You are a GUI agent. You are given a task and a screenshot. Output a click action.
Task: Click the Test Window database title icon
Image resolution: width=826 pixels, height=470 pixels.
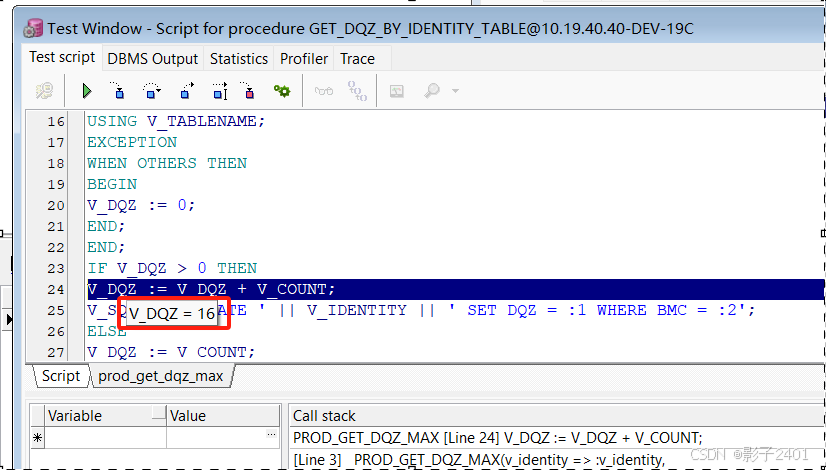pos(33,28)
